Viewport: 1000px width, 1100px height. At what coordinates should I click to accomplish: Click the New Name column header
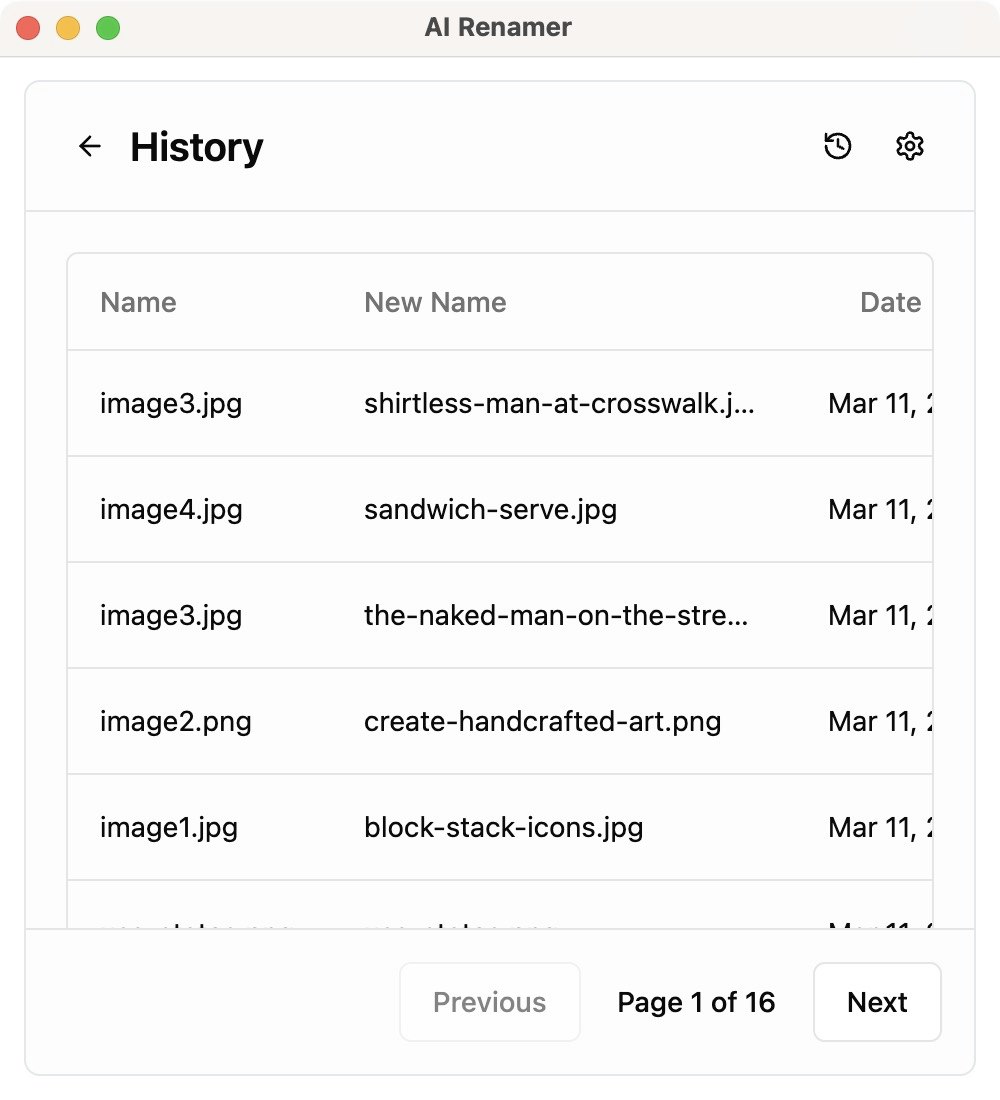coord(435,302)
